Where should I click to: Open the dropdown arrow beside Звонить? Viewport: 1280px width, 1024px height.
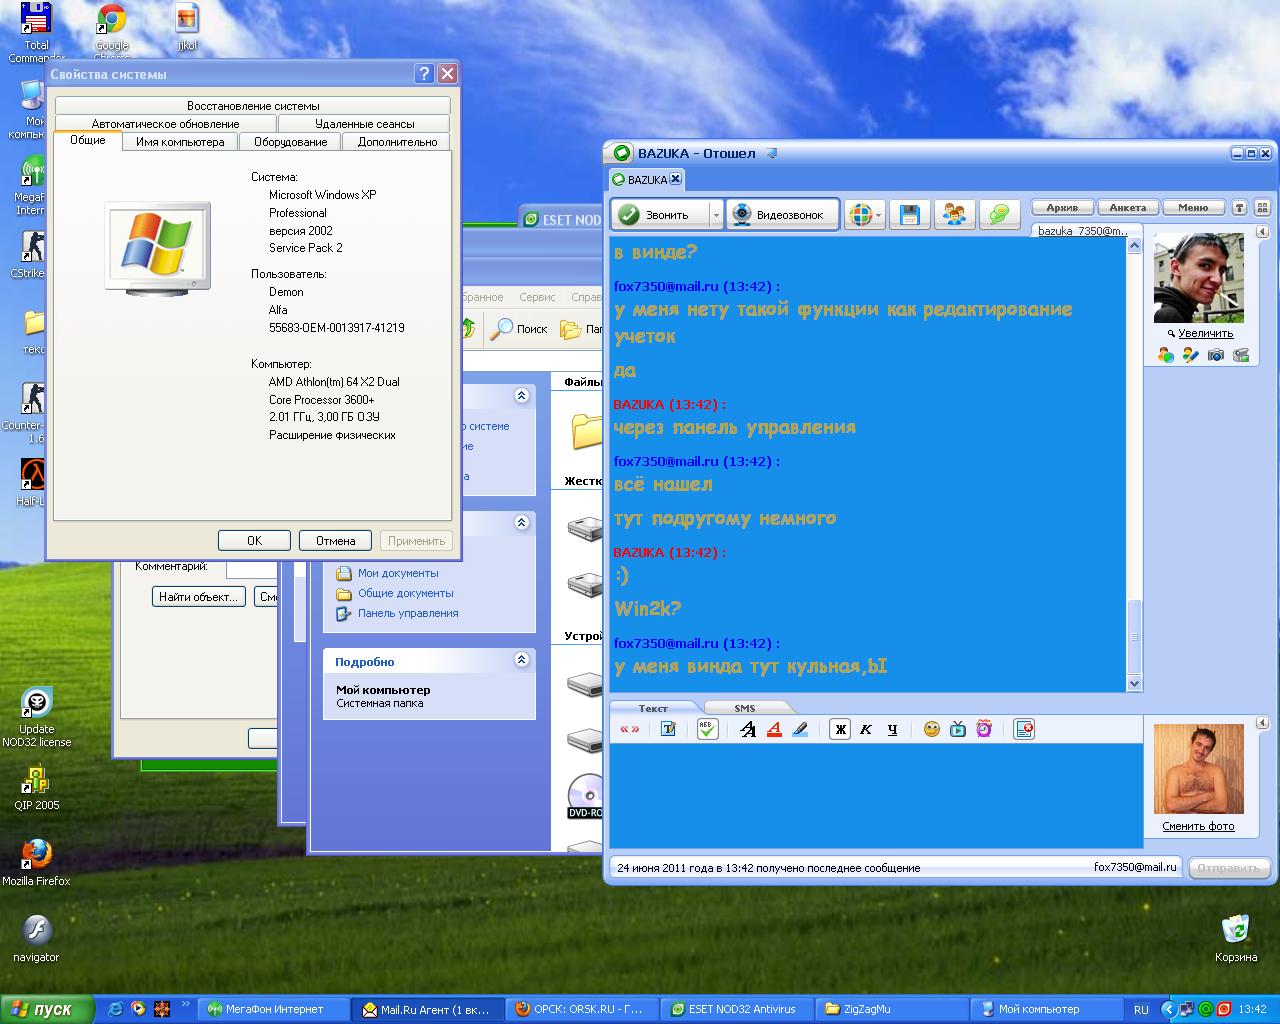(716, 215)
